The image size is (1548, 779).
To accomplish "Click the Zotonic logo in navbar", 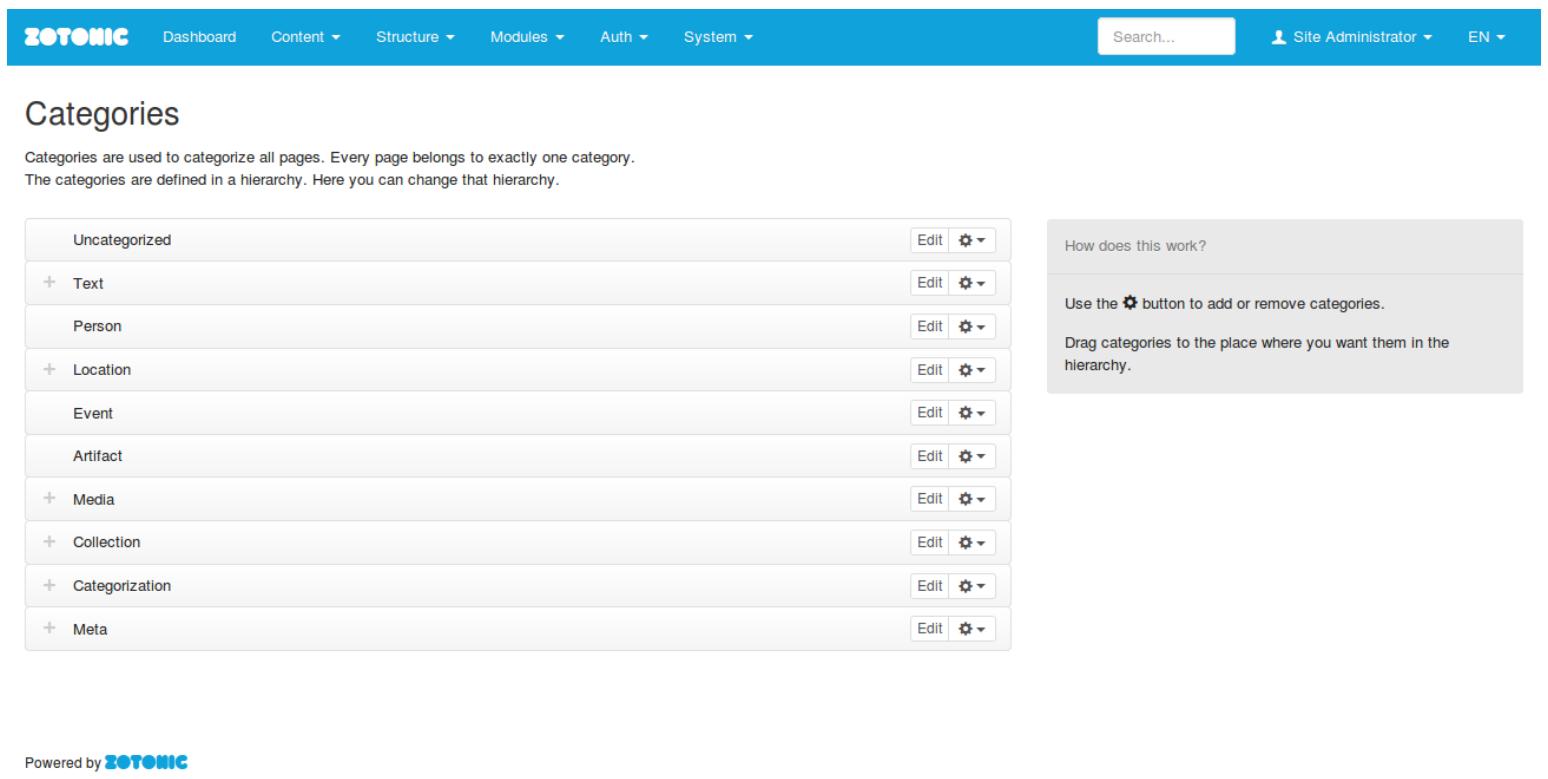I will point(76,37).
